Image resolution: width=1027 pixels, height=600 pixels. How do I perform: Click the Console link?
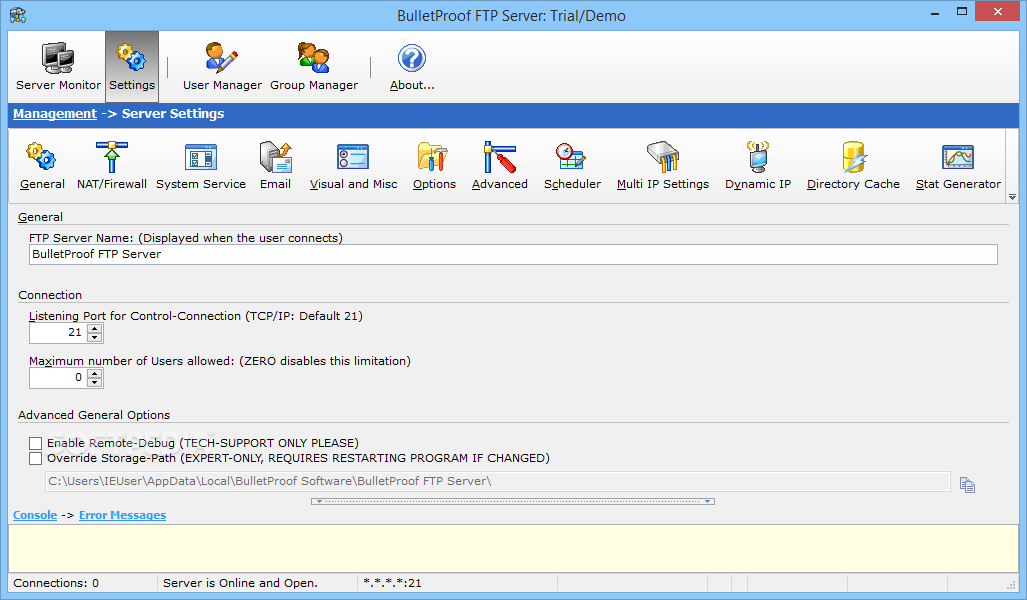35,515
